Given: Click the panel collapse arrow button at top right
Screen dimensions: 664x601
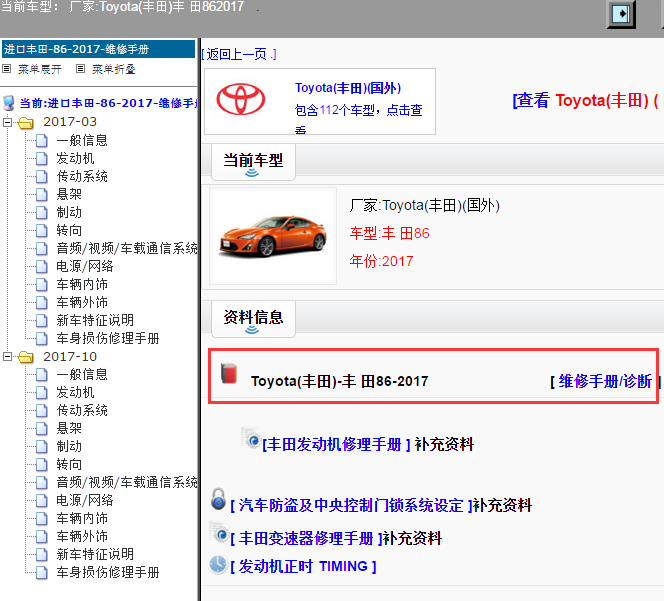Looking at the screenshot, I should (x=621, y=14).
